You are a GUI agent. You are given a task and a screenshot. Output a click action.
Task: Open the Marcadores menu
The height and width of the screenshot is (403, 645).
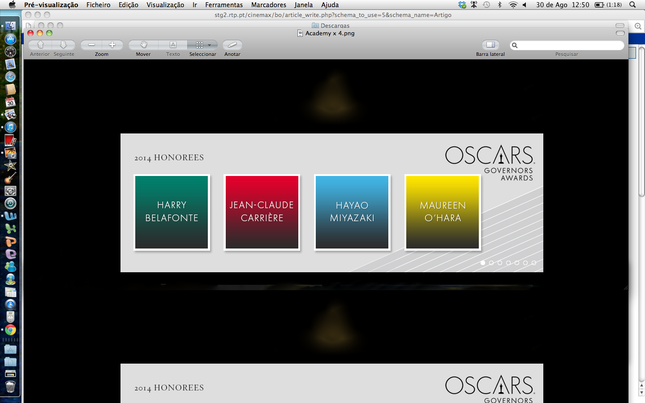[269, 5]
